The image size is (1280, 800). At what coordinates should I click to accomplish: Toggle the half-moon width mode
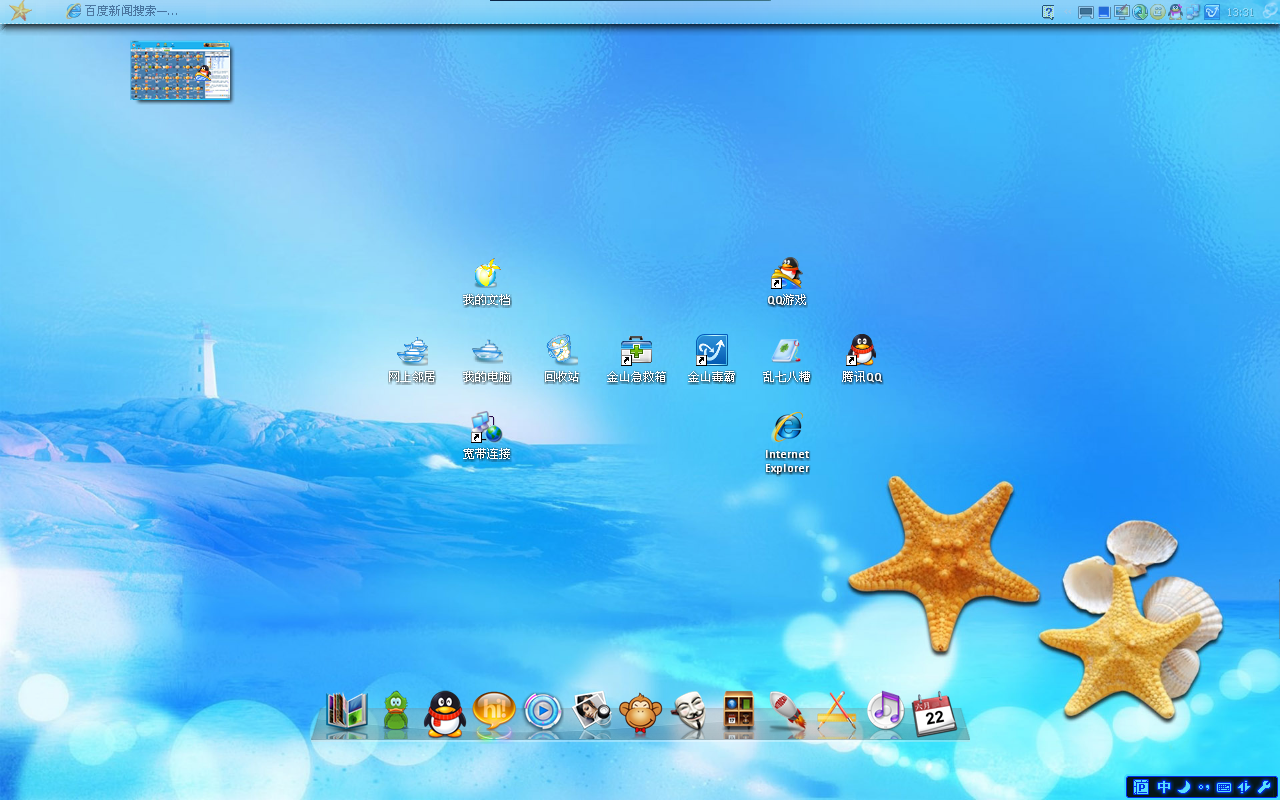pyautogui.click(x=1184, y=788)
